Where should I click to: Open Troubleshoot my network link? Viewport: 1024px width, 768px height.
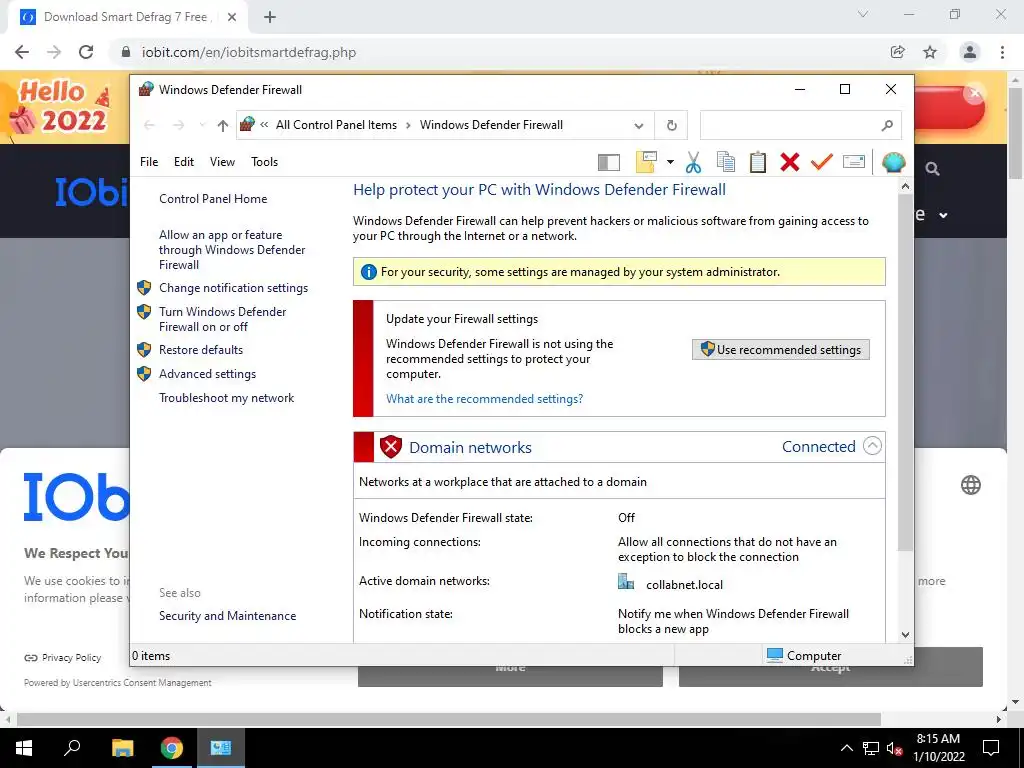(x=226, y=398)
